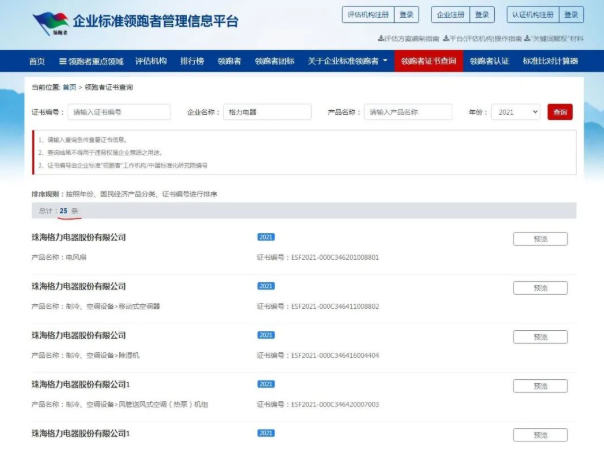Click the last row's 预览 button
This screenshot has height=458, width=604.
pos(540,435)
